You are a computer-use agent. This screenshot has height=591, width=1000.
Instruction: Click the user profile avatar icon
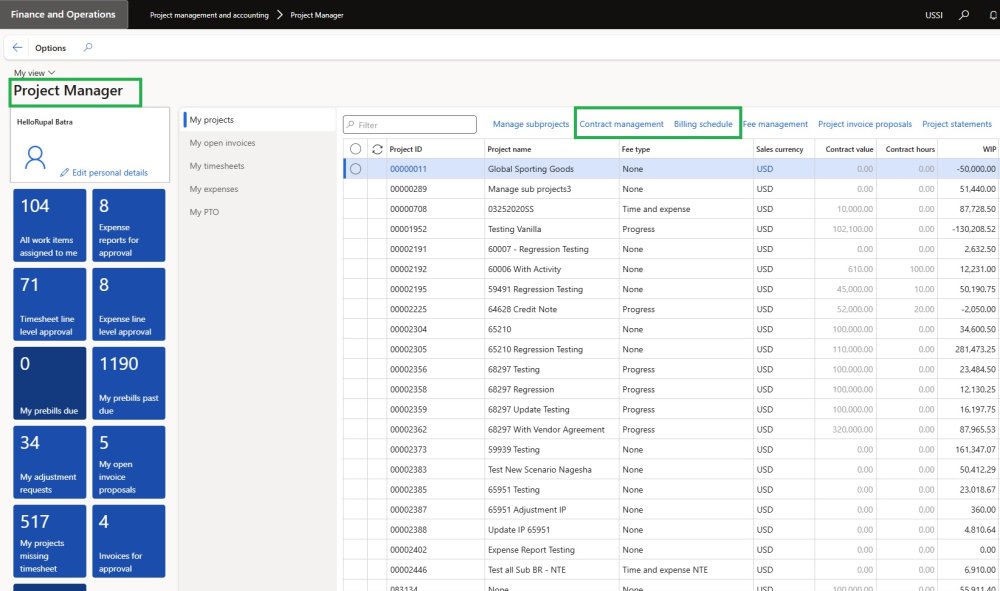[x=36, y=158]
